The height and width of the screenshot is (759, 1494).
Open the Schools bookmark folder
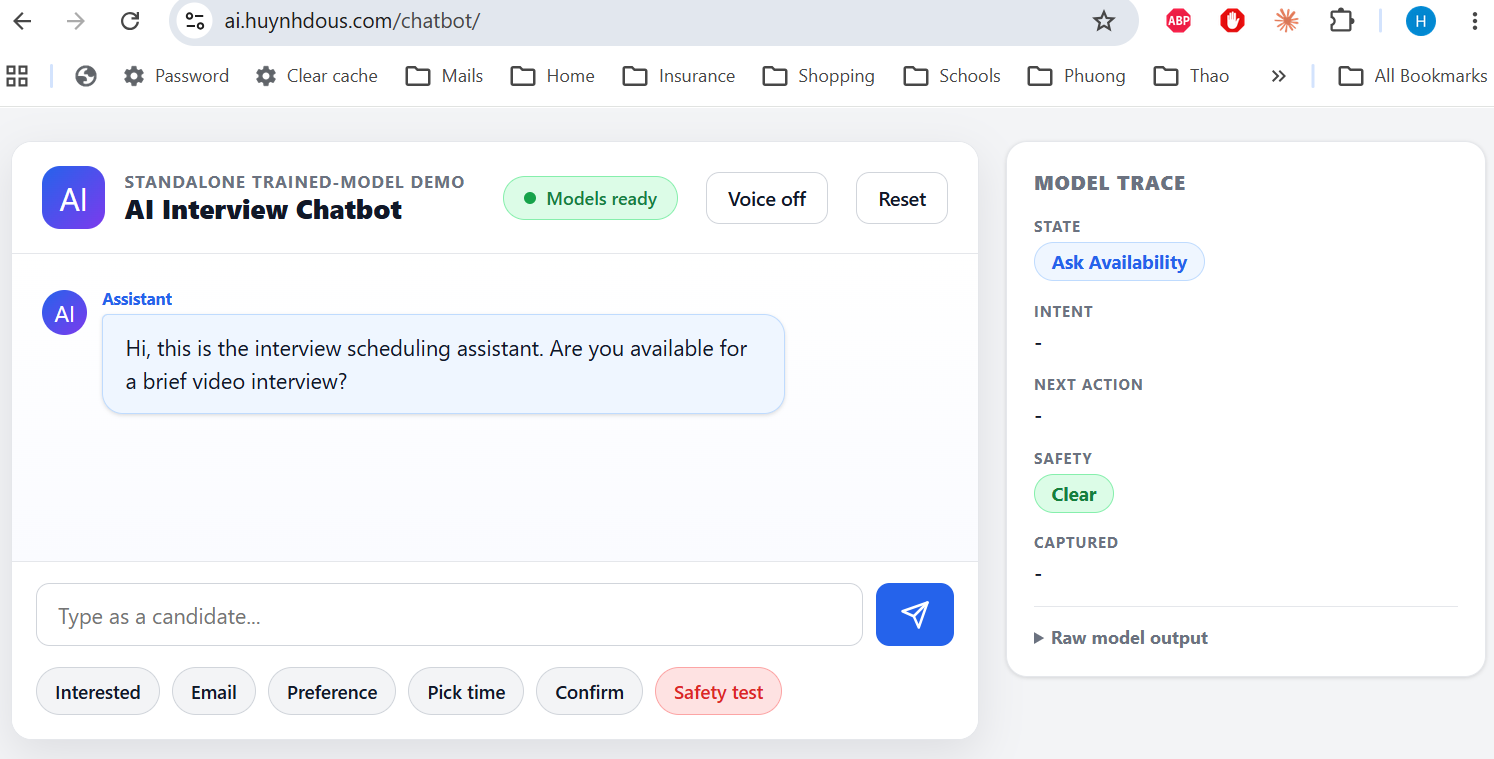[x=951, y=76]
